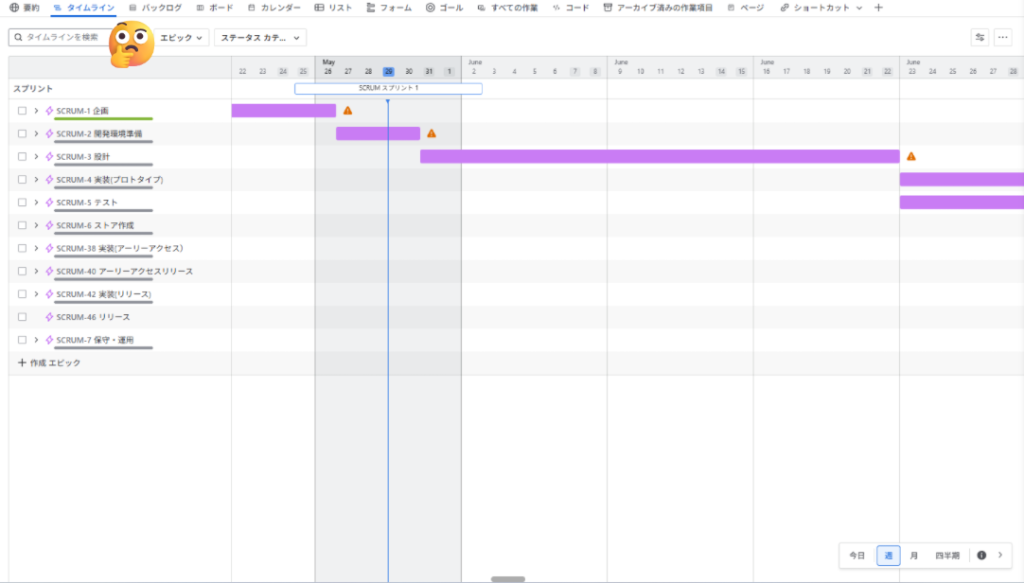Screen dimensions: 1024x583
Task: Click the 今日 button
Action: coord(857,555)
